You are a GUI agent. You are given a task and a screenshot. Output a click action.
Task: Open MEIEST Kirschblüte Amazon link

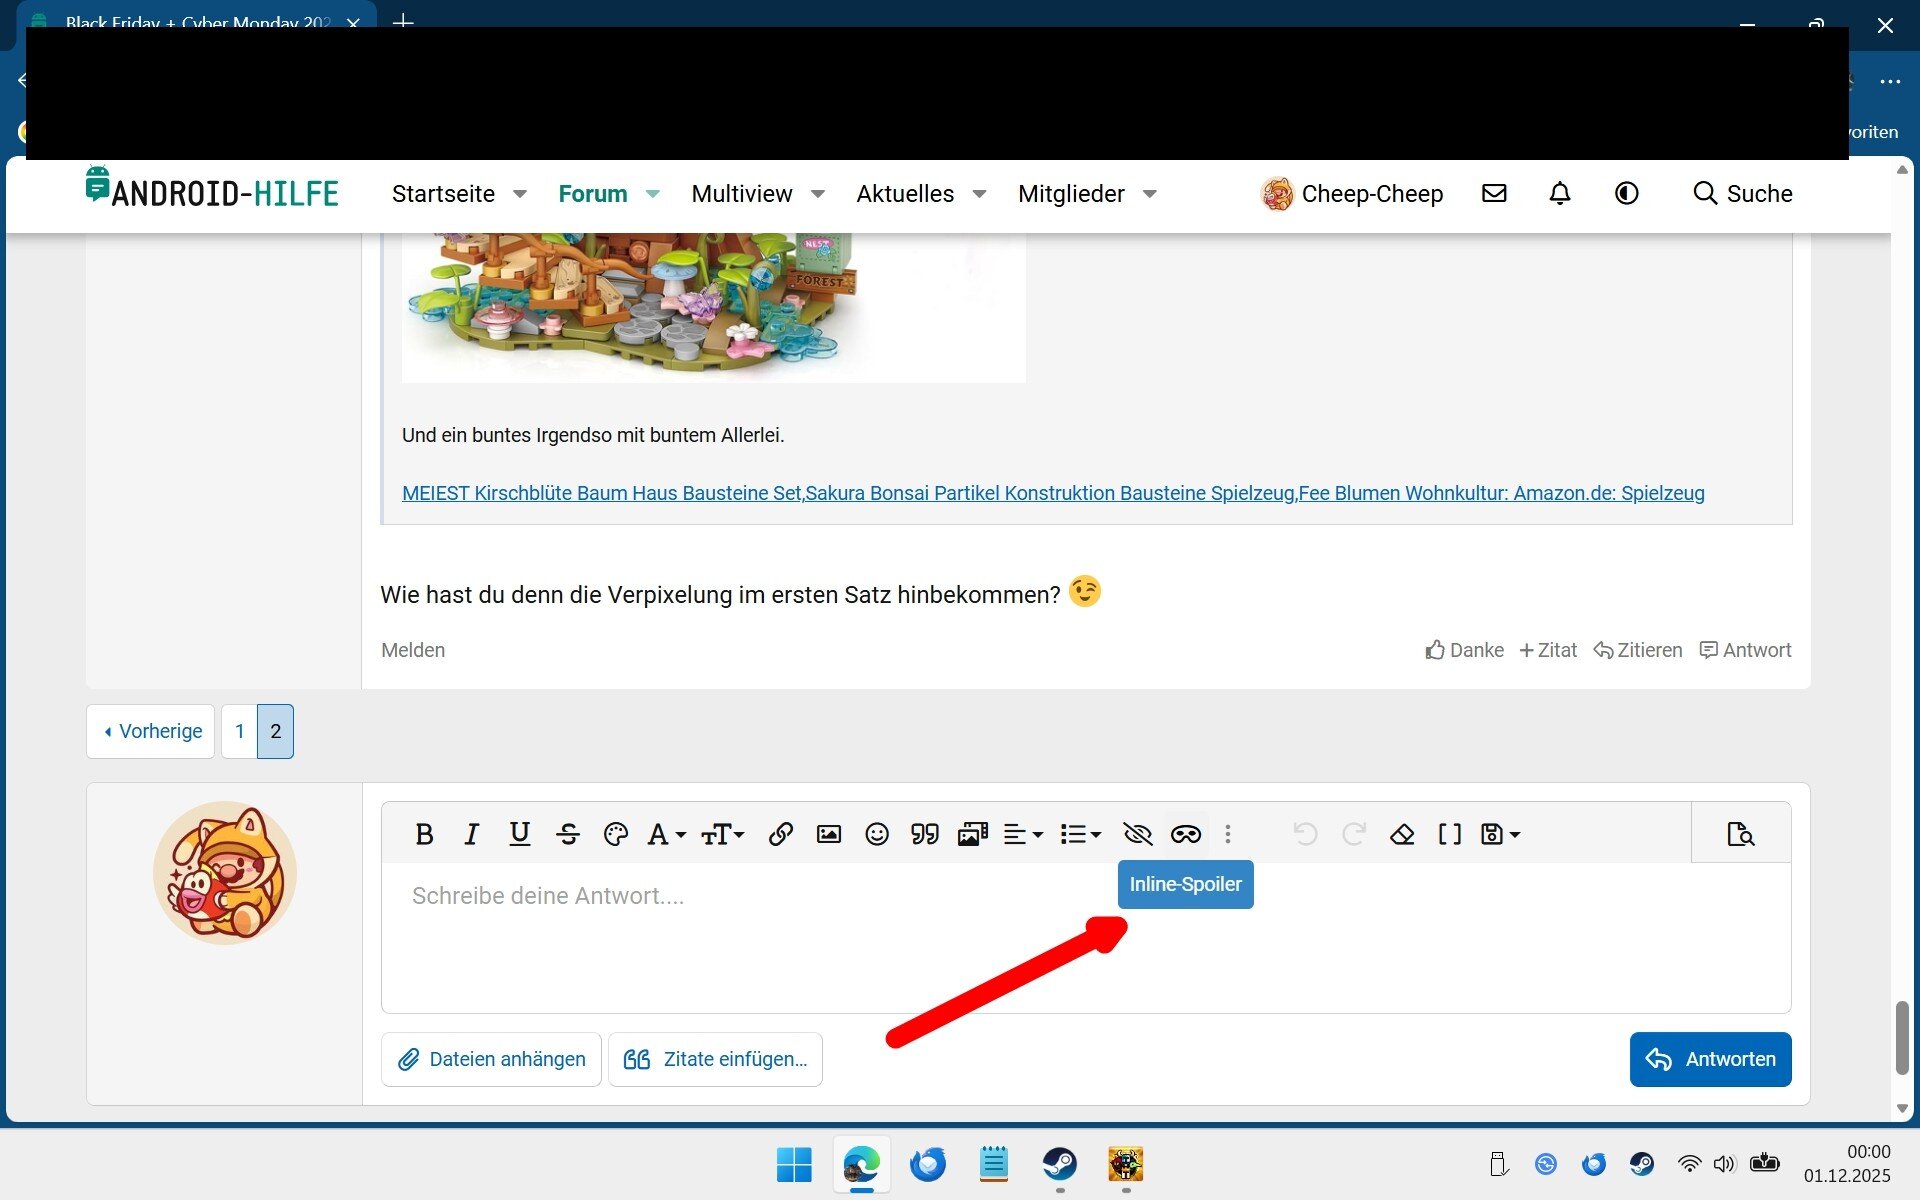(1053, 493)
